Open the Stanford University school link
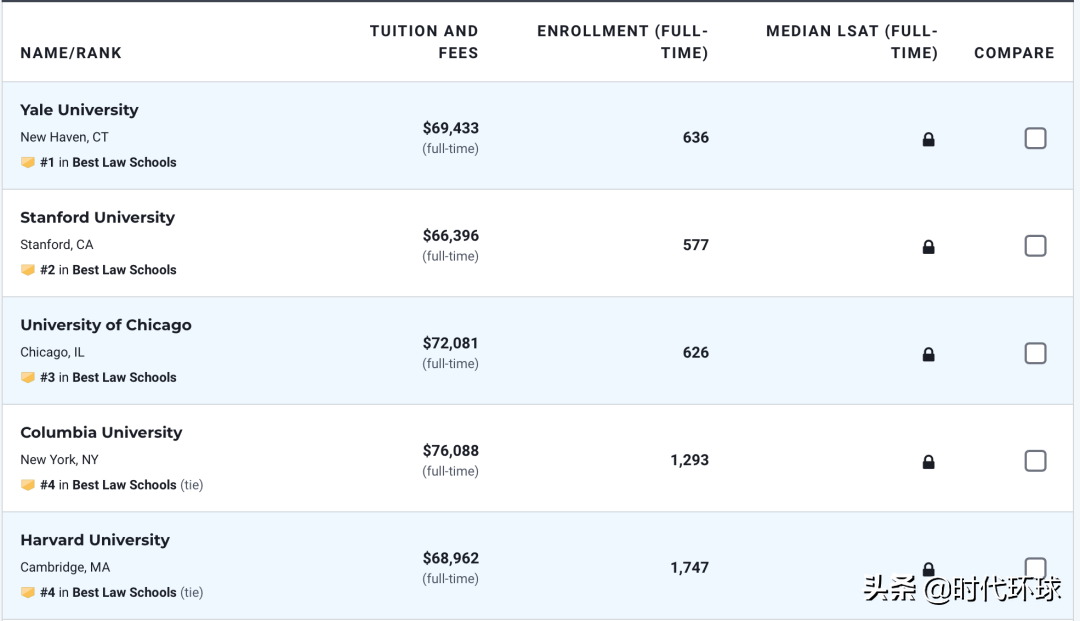 97,217
